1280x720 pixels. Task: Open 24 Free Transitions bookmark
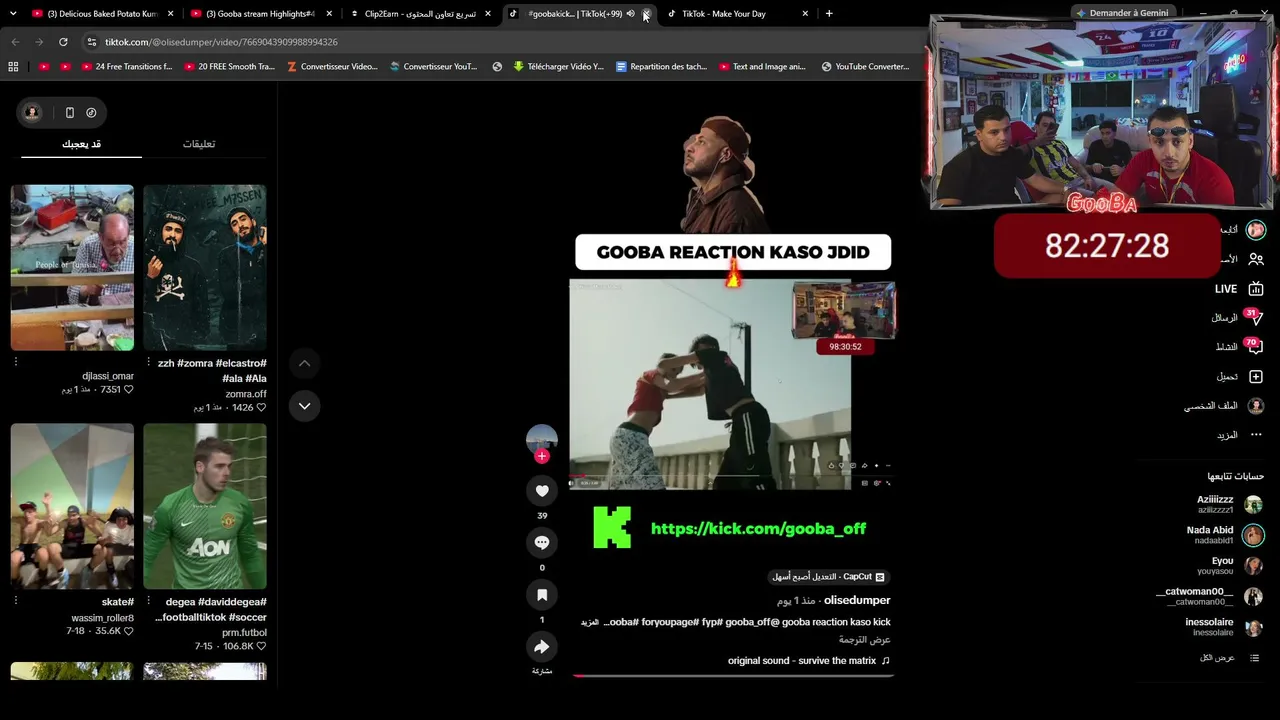pos(126,67)
